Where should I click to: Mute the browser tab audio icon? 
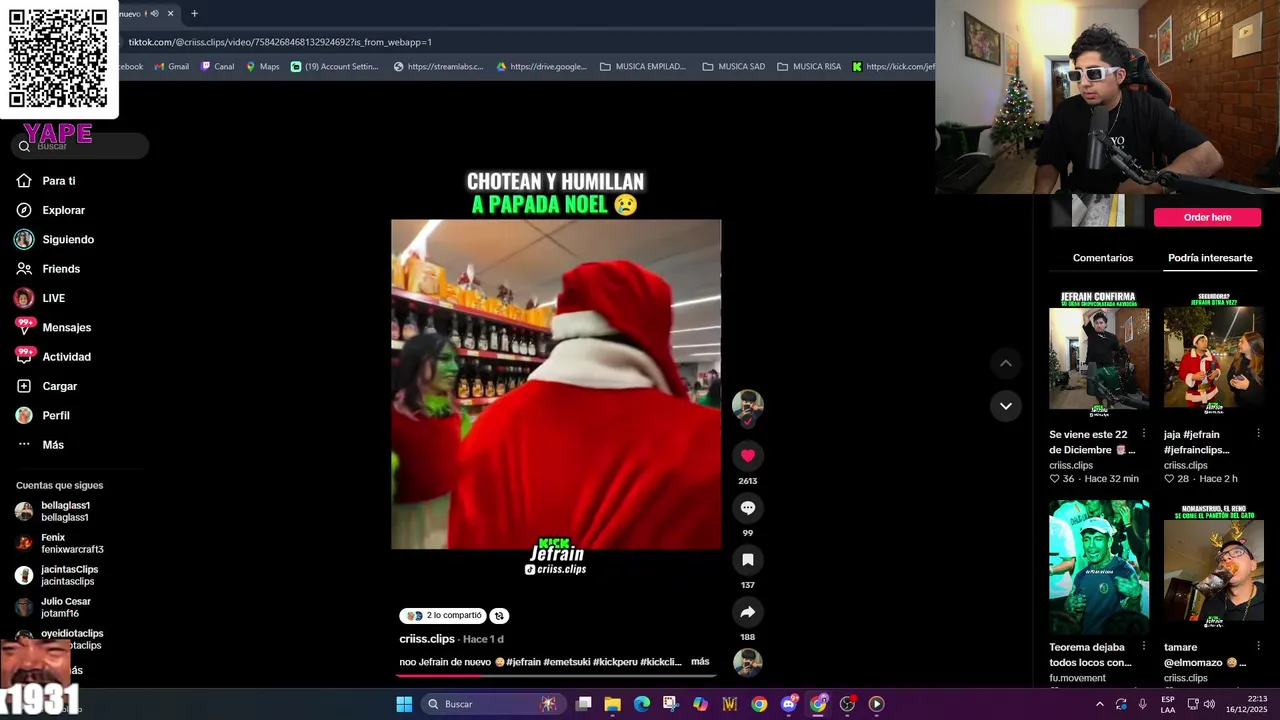[x=154, y=13]
